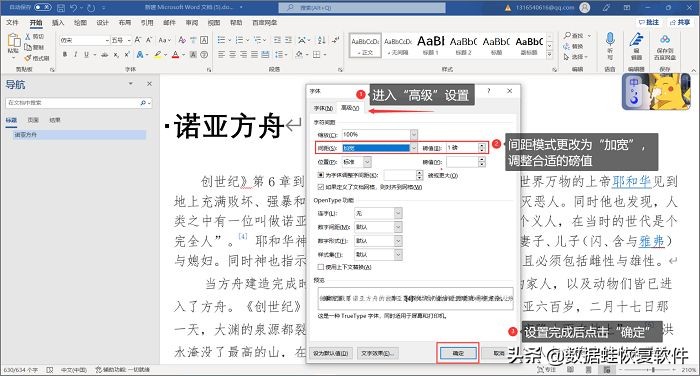This screenshot has width=700, height=376.
Task: Expand the styles gallery more arrow
Action: pyautogui.click(x=550, y=55)
